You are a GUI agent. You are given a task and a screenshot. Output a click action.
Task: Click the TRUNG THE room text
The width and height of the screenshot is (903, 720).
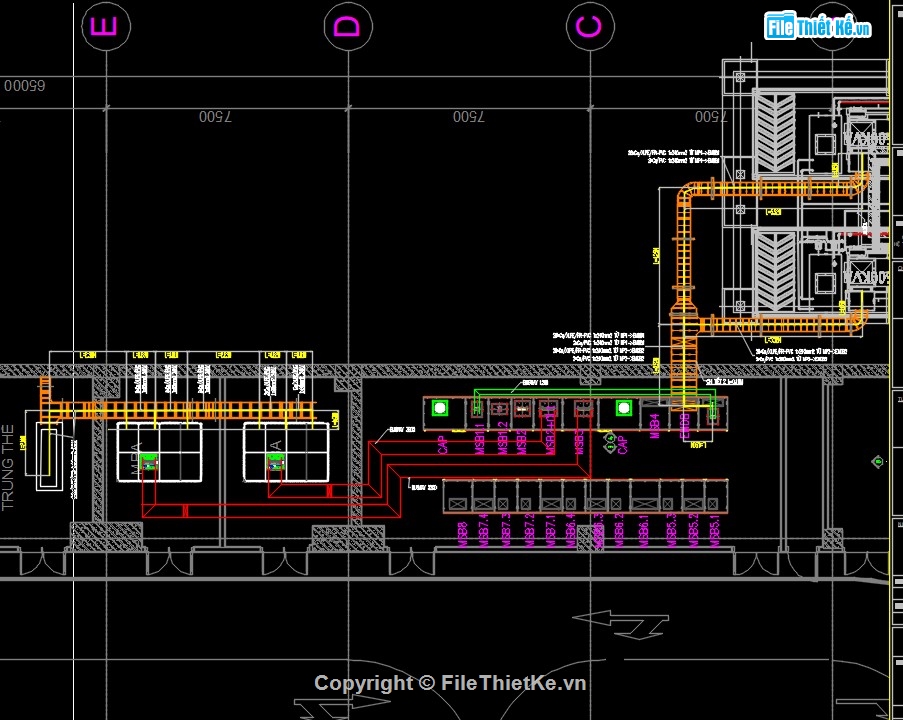(x=10, y=465)
